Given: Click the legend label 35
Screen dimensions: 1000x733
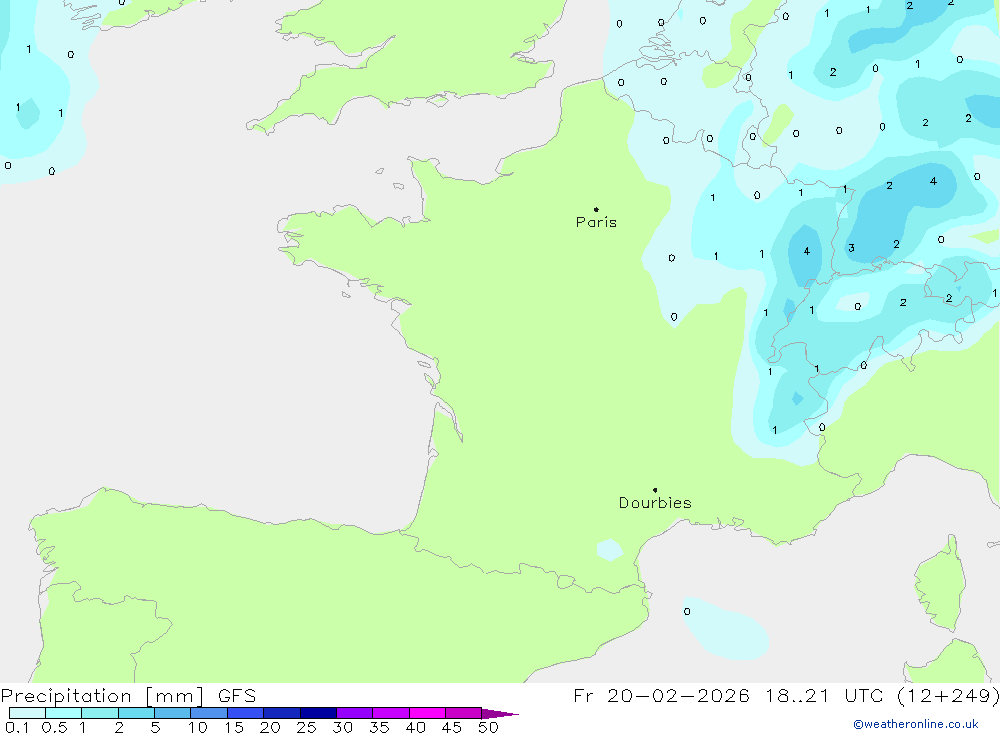Looking at the screenshot, I should click(x=379, y=727).
